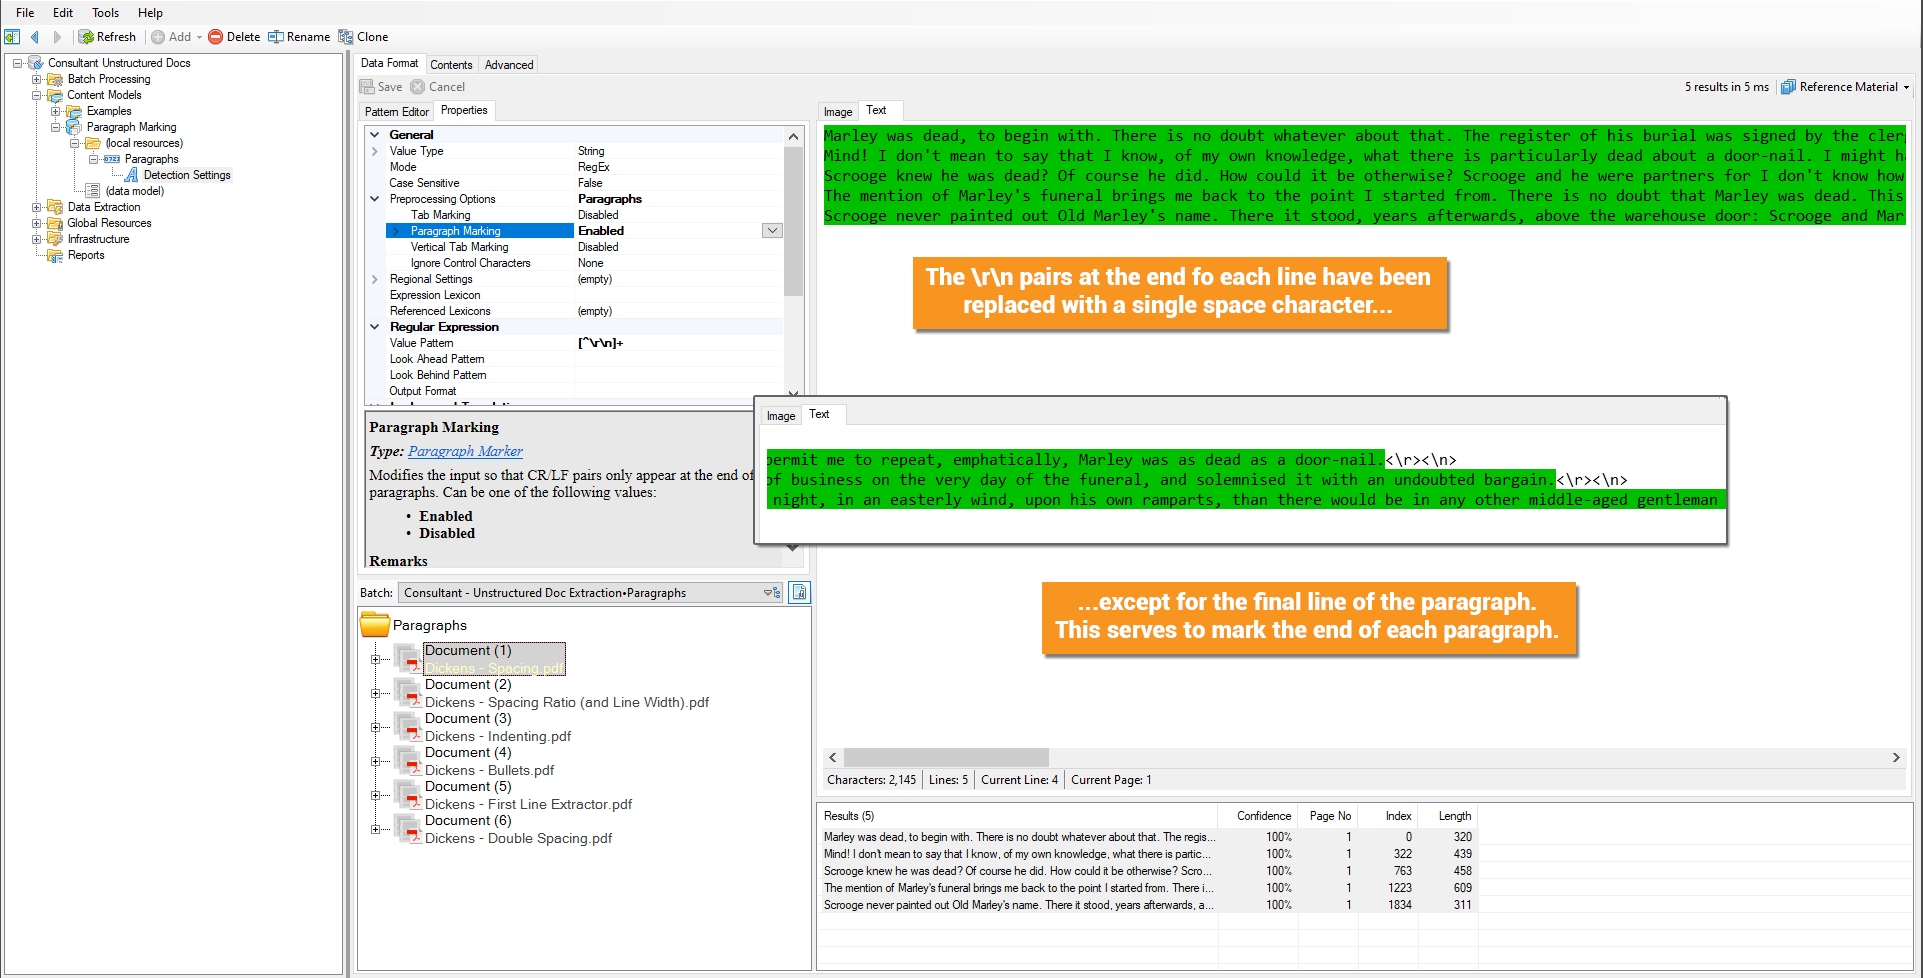The height and width of the screenshot is (978, 1923).
Task: Open the Reference Material dropdown
Action: (1845, 87)
